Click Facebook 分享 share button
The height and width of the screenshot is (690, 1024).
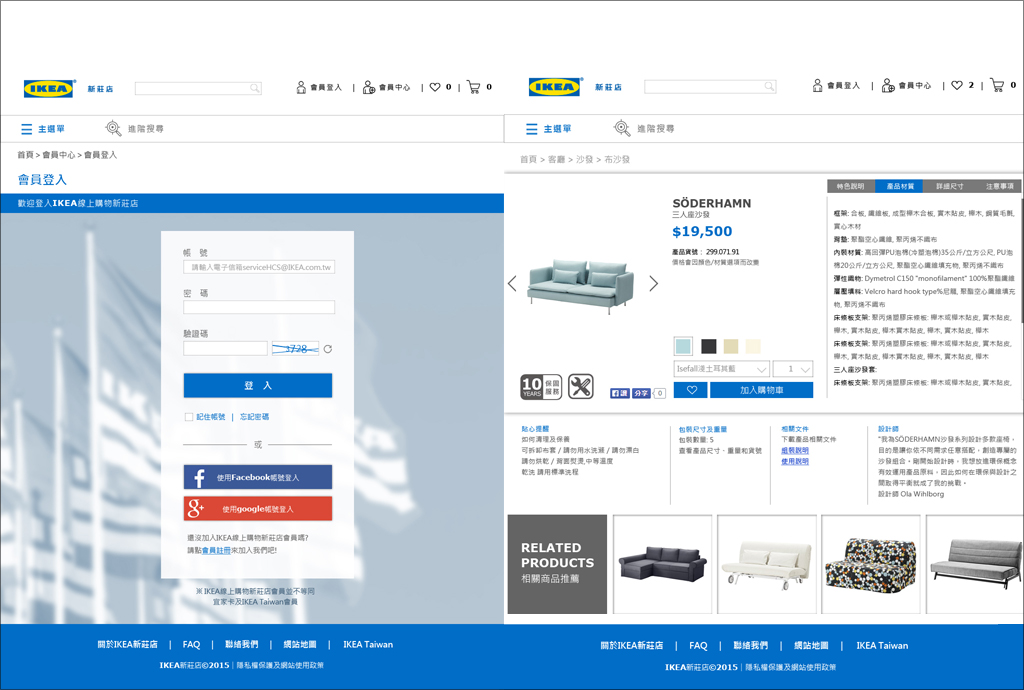[641, 393]
